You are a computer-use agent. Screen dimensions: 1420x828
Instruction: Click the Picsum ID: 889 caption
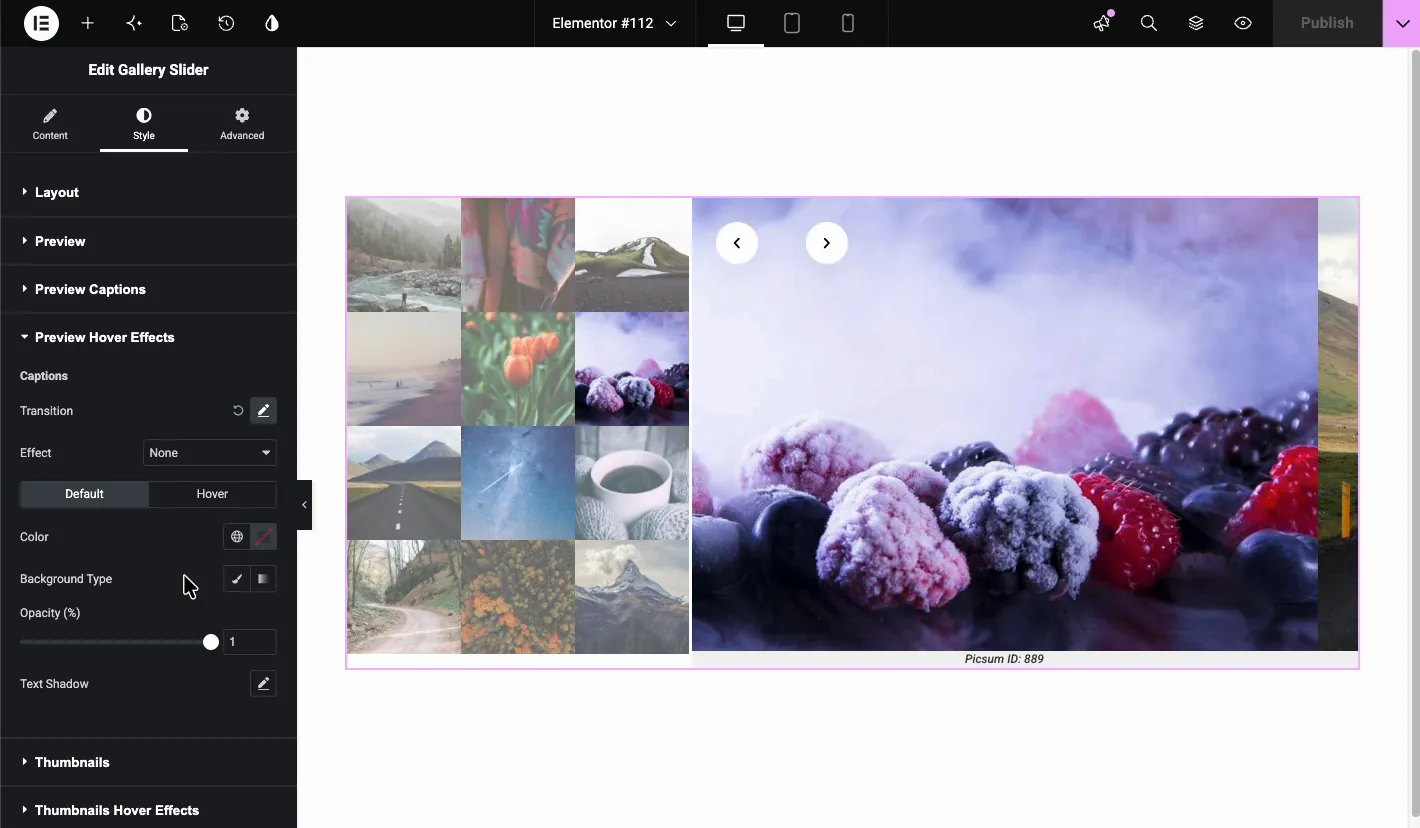coord(1004,659)
